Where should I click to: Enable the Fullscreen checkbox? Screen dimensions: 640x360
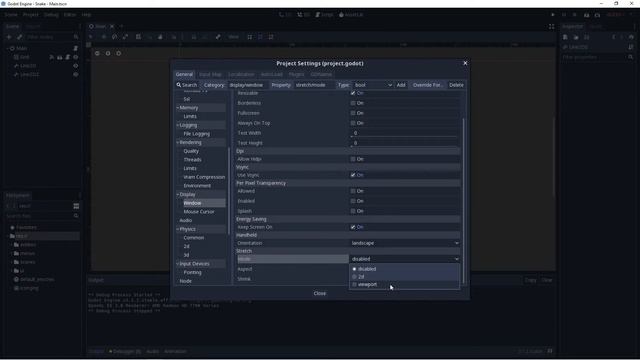tap(353, 113)
